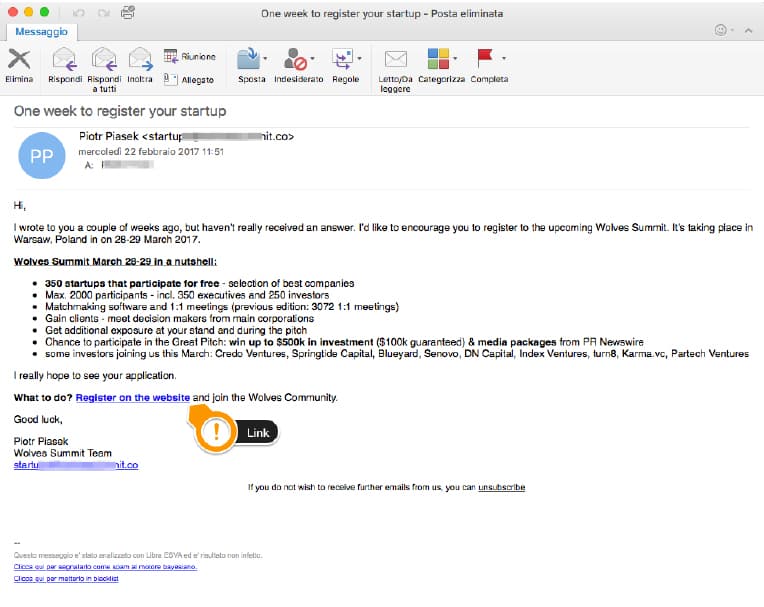Click the PP sender avatar
764x607 pixels.
pyautogui.click(x=42, y=155)
